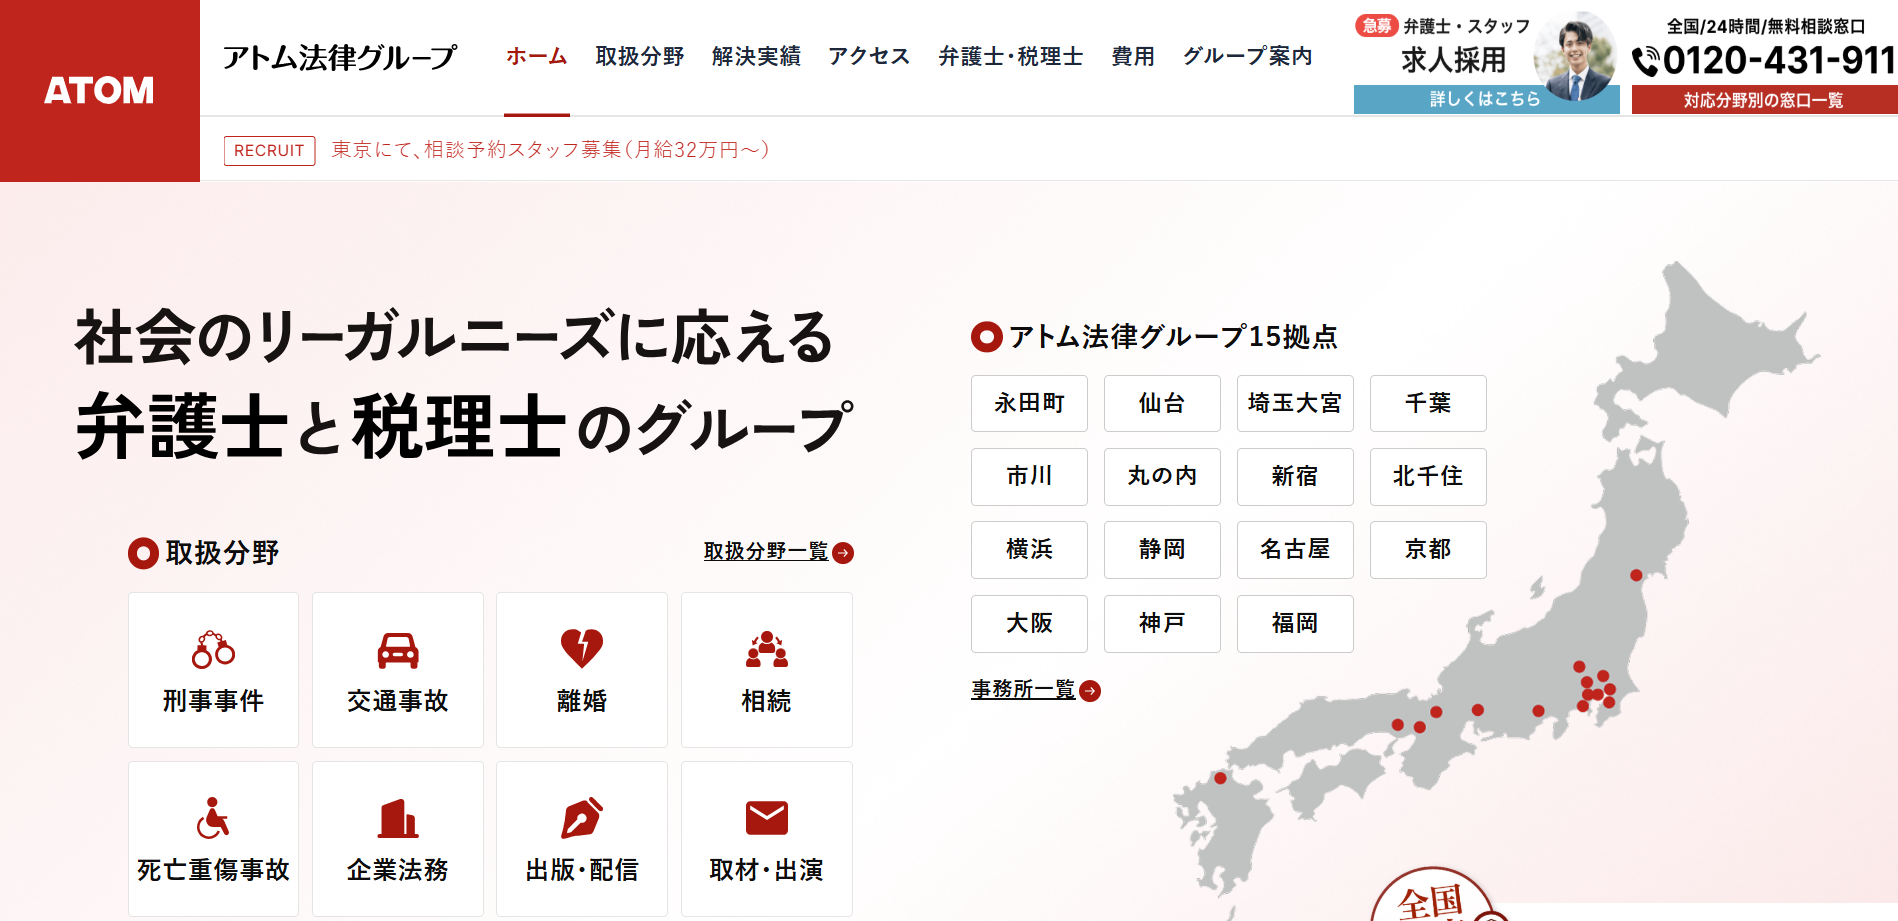Open the グループ案内 menu item
The width and height of the screenshot is (1898, 921).
point(1248,56)
